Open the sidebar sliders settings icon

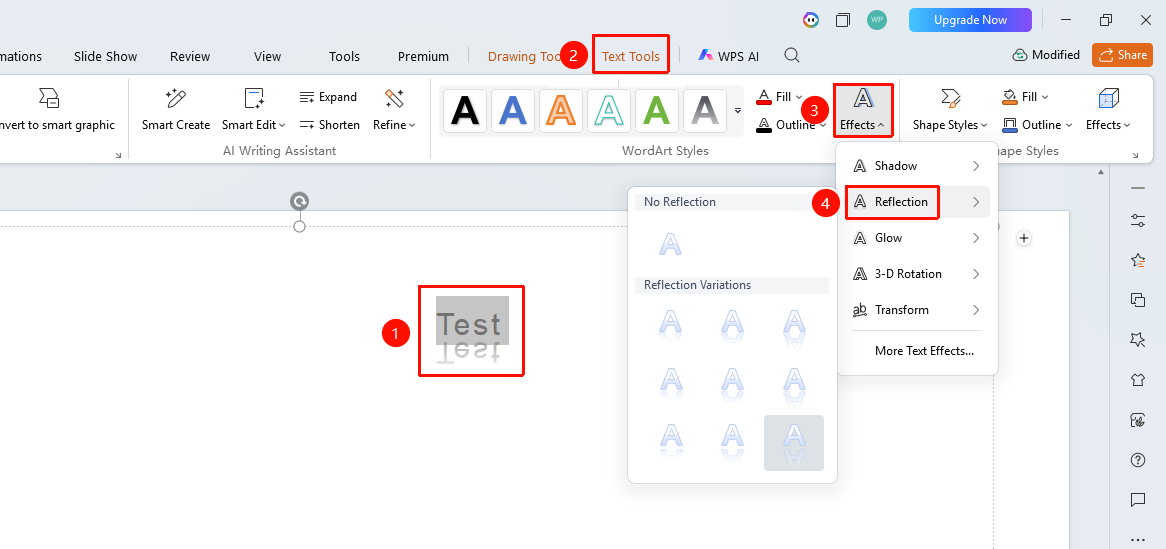point(1138,221)
